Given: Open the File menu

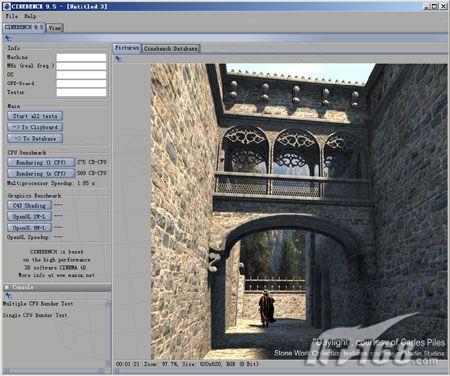Looking at the screenshot, I should [x=12, y=16].
